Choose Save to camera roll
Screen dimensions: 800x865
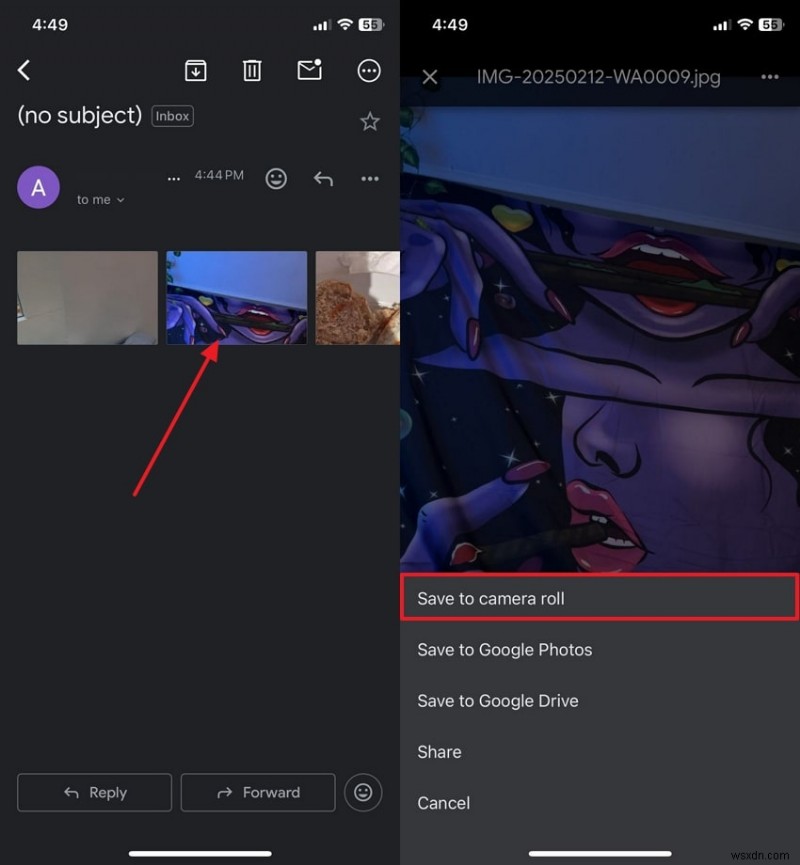tap(599, 598)
